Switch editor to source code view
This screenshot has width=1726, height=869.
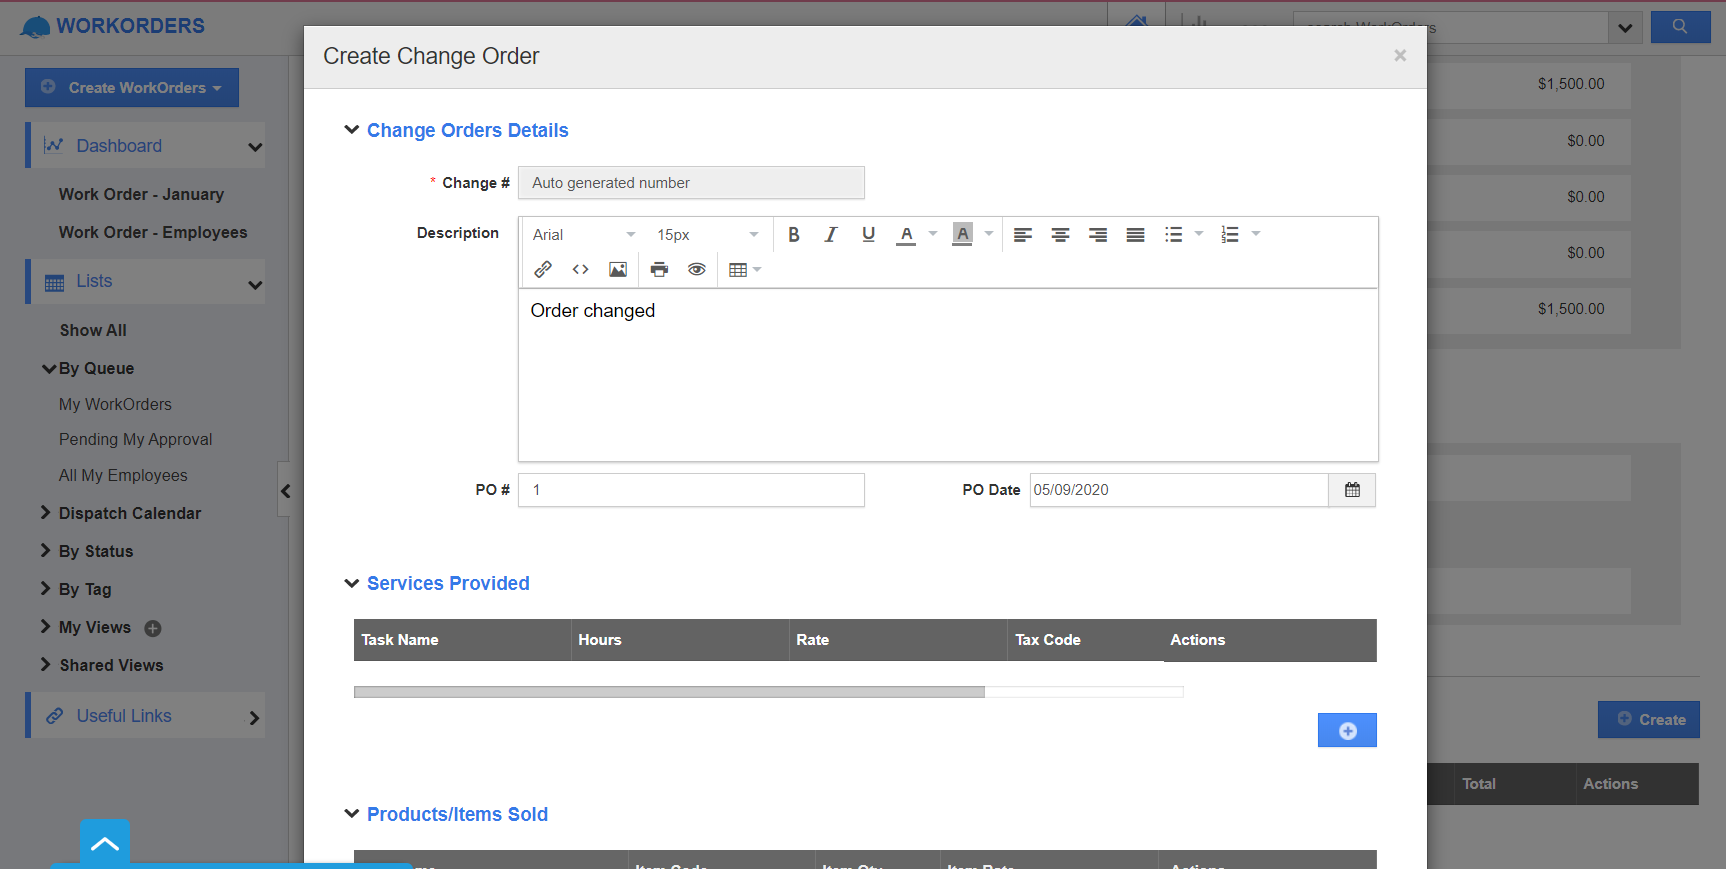point(580,269)
